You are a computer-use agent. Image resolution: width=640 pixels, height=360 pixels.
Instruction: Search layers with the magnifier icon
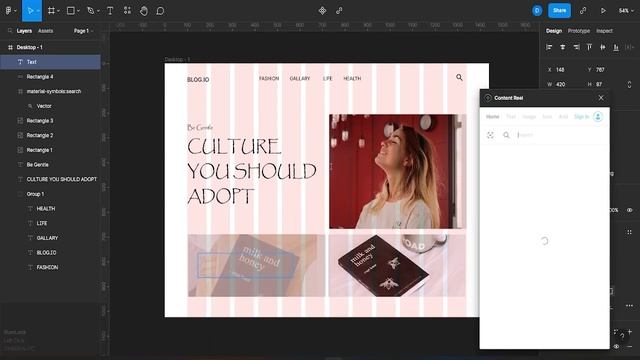10,31
